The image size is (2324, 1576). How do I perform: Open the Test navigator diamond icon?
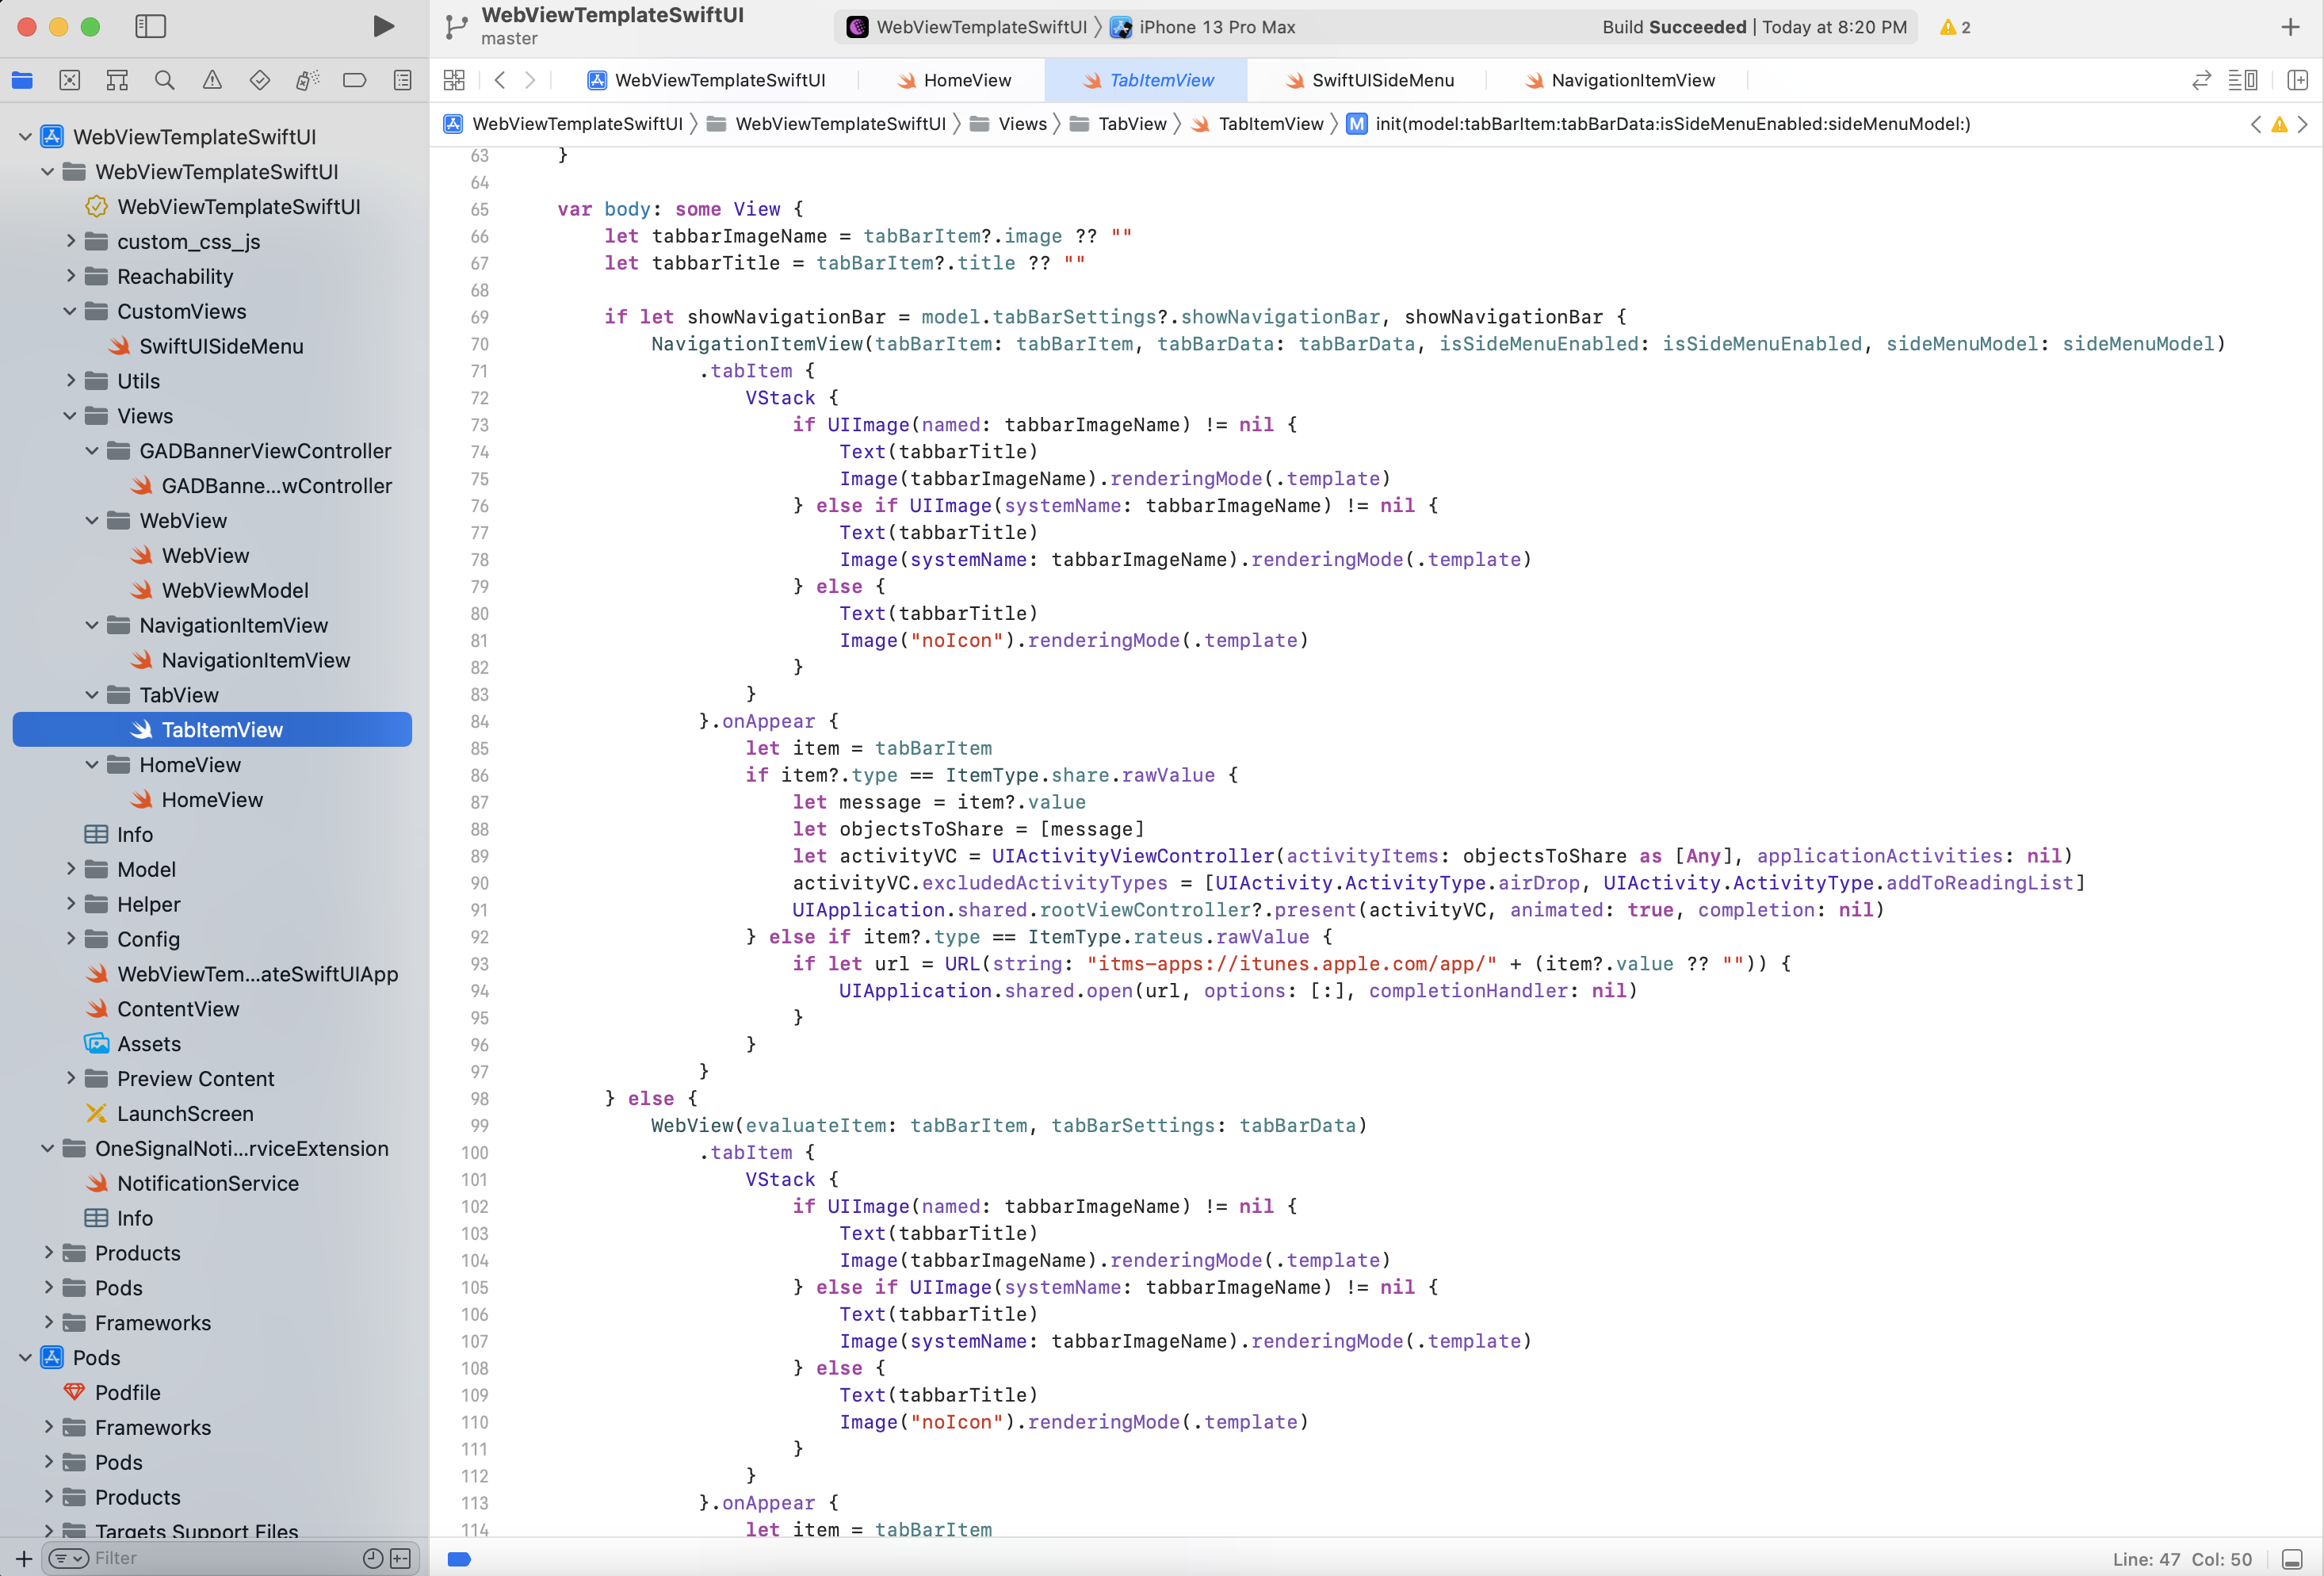click(260, 80)
